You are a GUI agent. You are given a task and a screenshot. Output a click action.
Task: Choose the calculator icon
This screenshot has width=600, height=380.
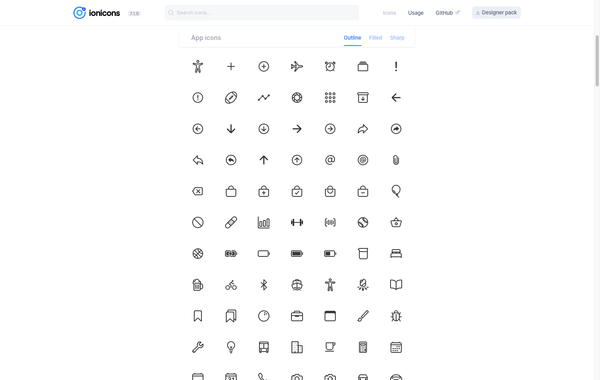pyautogui.click(x=363, y=347)
